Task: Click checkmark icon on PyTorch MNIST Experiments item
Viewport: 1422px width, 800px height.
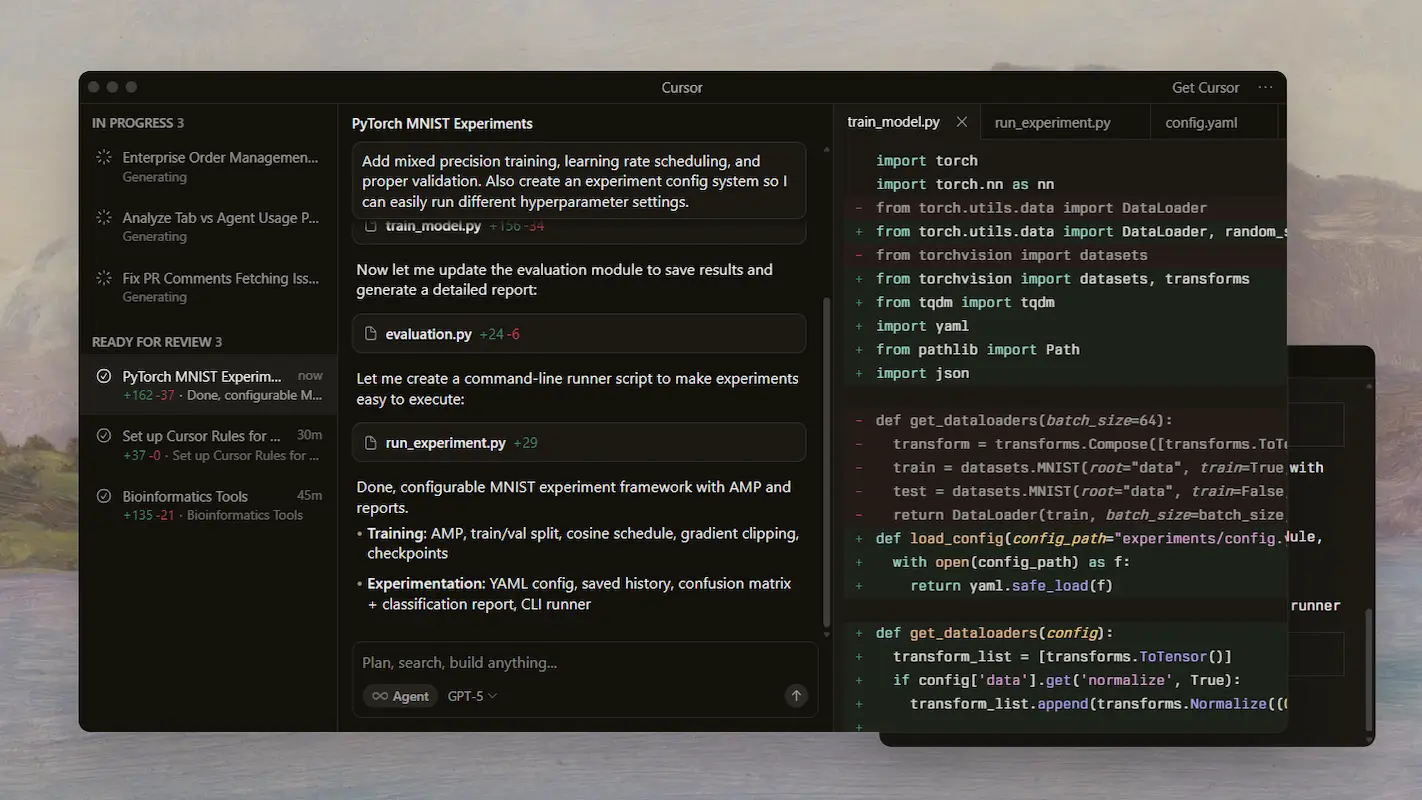Action: tap(103, 377)
